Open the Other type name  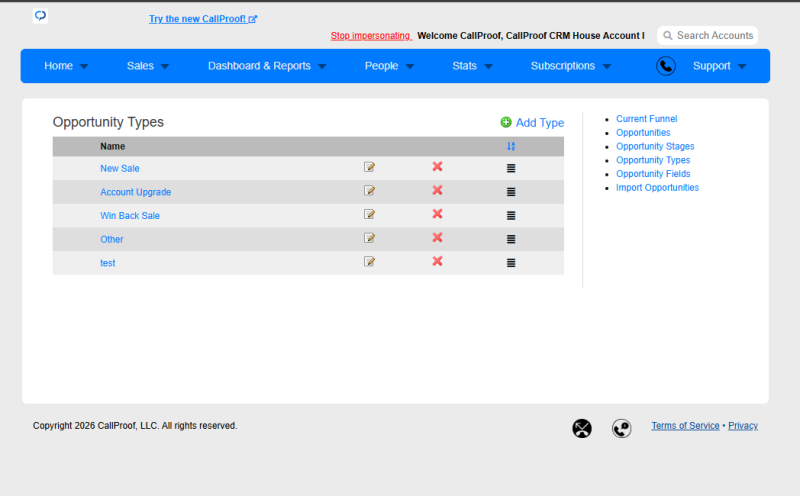click(112, 239)
